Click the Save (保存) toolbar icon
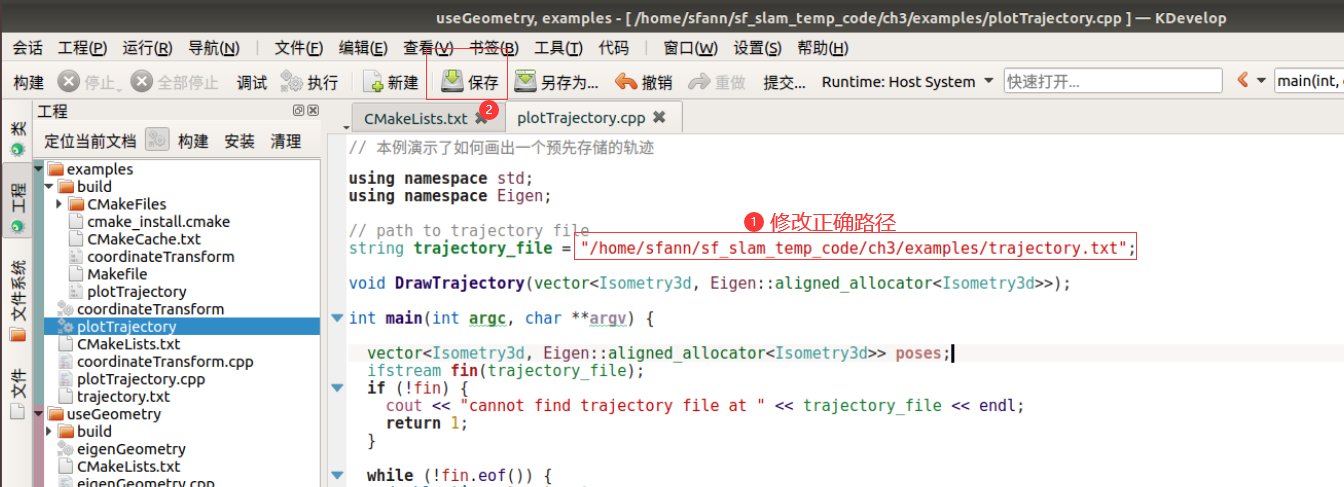This screenshot has width=1344, height=487. coord(452,81)
